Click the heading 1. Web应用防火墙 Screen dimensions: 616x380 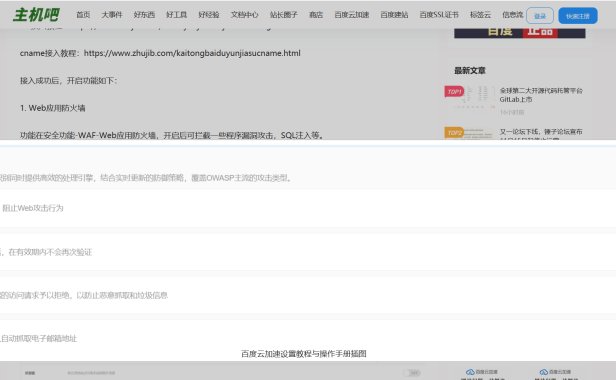click(53, 108)
